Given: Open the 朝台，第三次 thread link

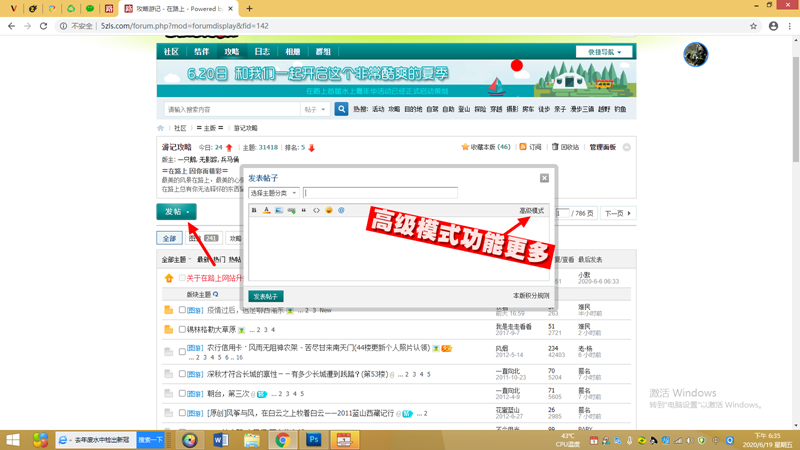Looking at the screenshot, I should (228, 394).
